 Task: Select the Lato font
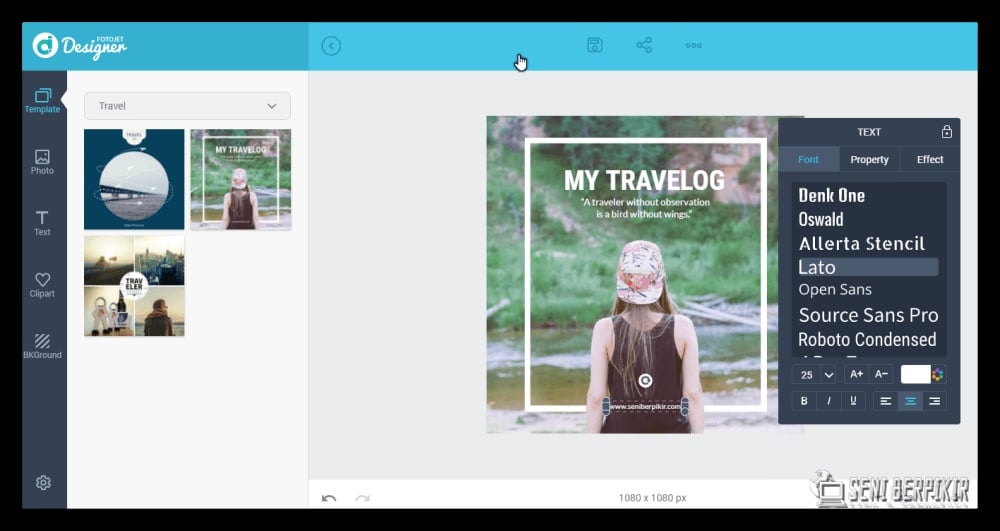867,267
